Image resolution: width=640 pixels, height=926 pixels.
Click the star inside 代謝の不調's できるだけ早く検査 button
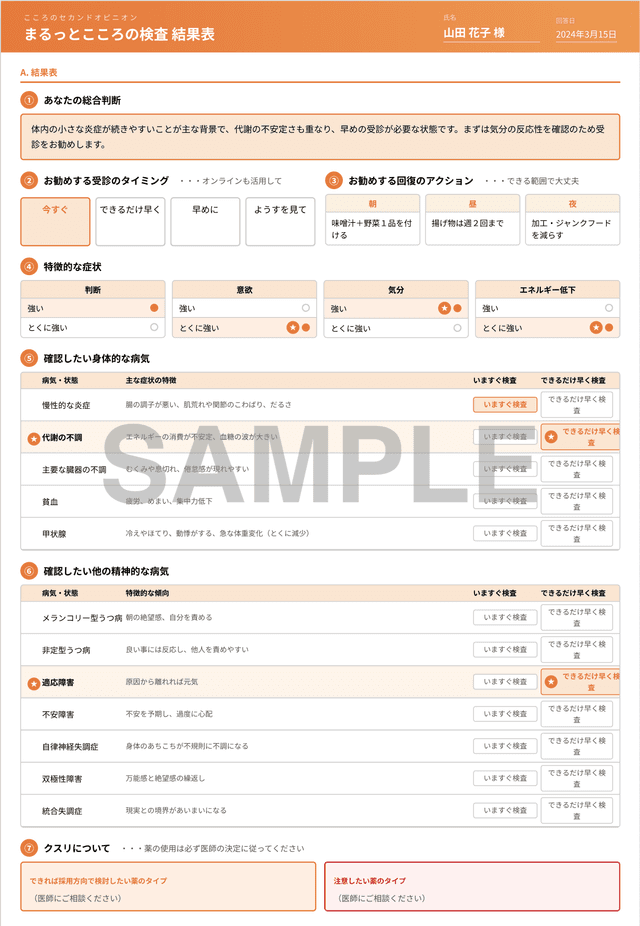point(551,436)
